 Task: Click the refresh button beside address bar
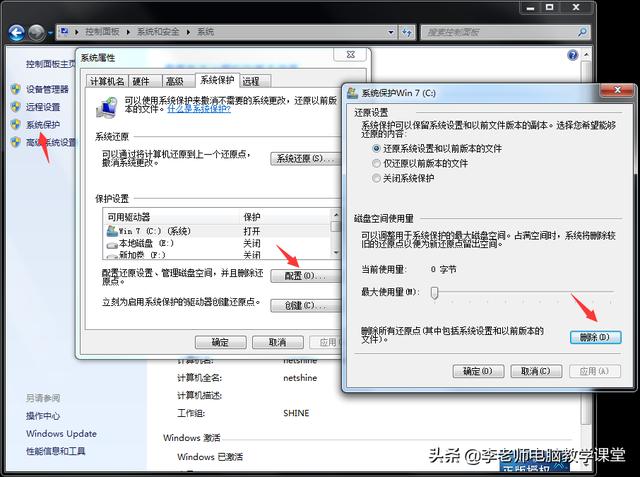tap(407, 32)
